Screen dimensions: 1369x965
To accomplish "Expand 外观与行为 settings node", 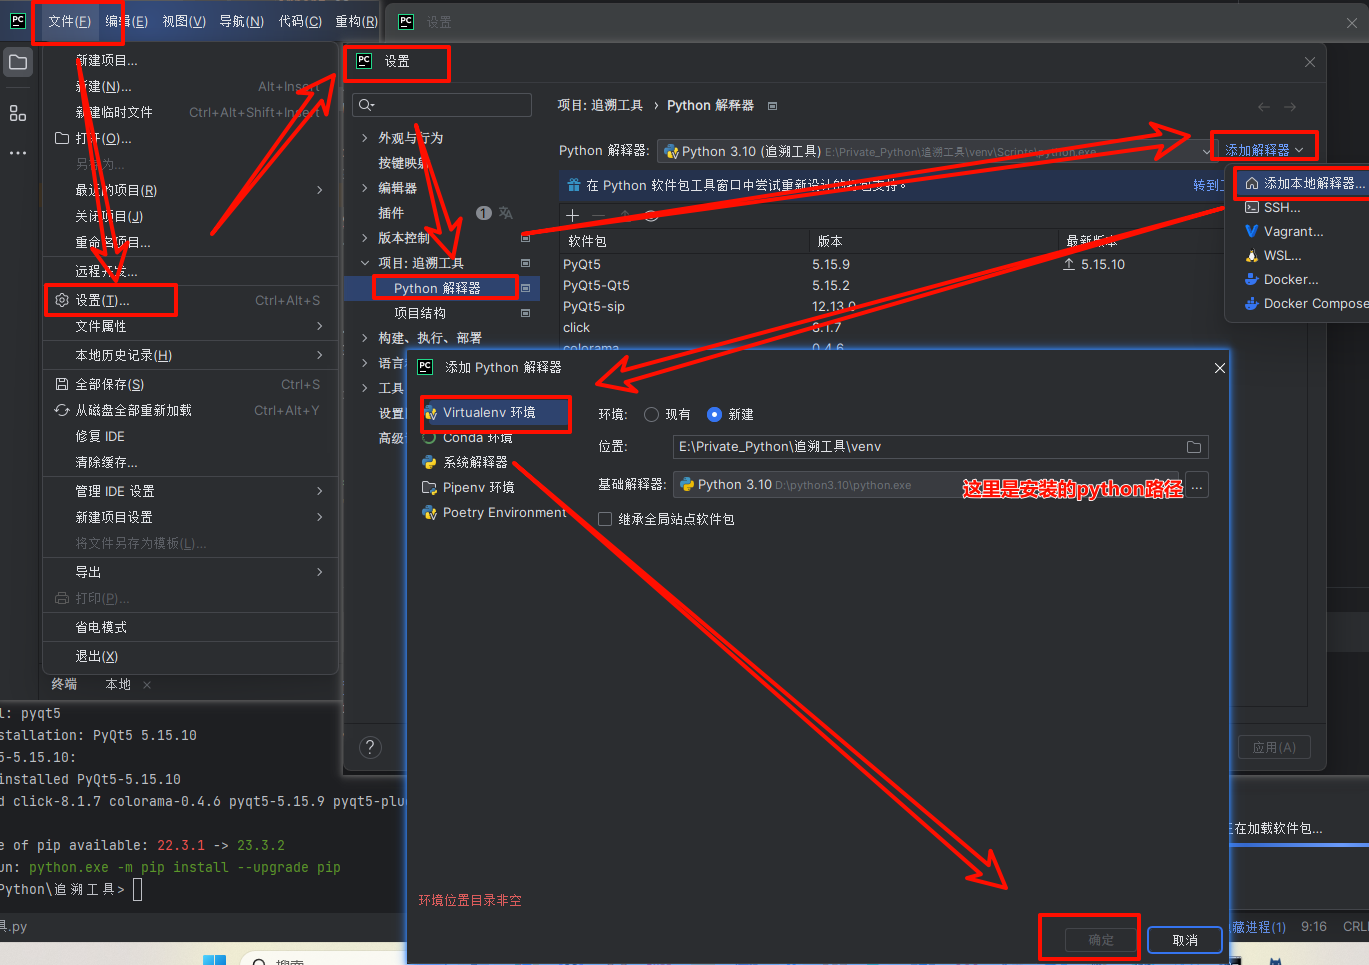I will tap(365, 138).
